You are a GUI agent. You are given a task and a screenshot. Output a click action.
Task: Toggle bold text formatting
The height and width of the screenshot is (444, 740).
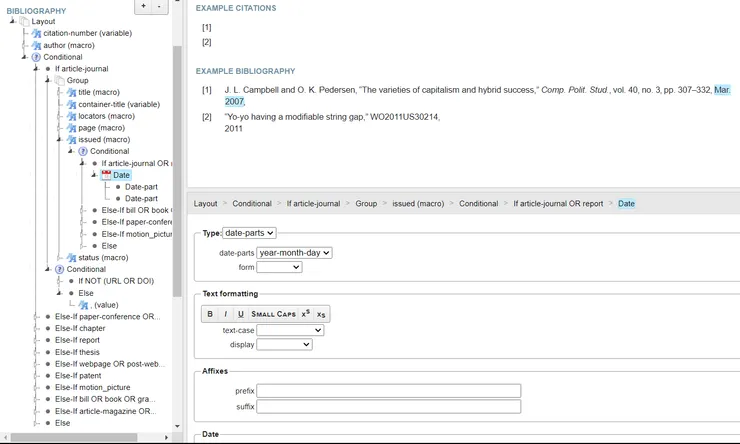tap(210, 314)
